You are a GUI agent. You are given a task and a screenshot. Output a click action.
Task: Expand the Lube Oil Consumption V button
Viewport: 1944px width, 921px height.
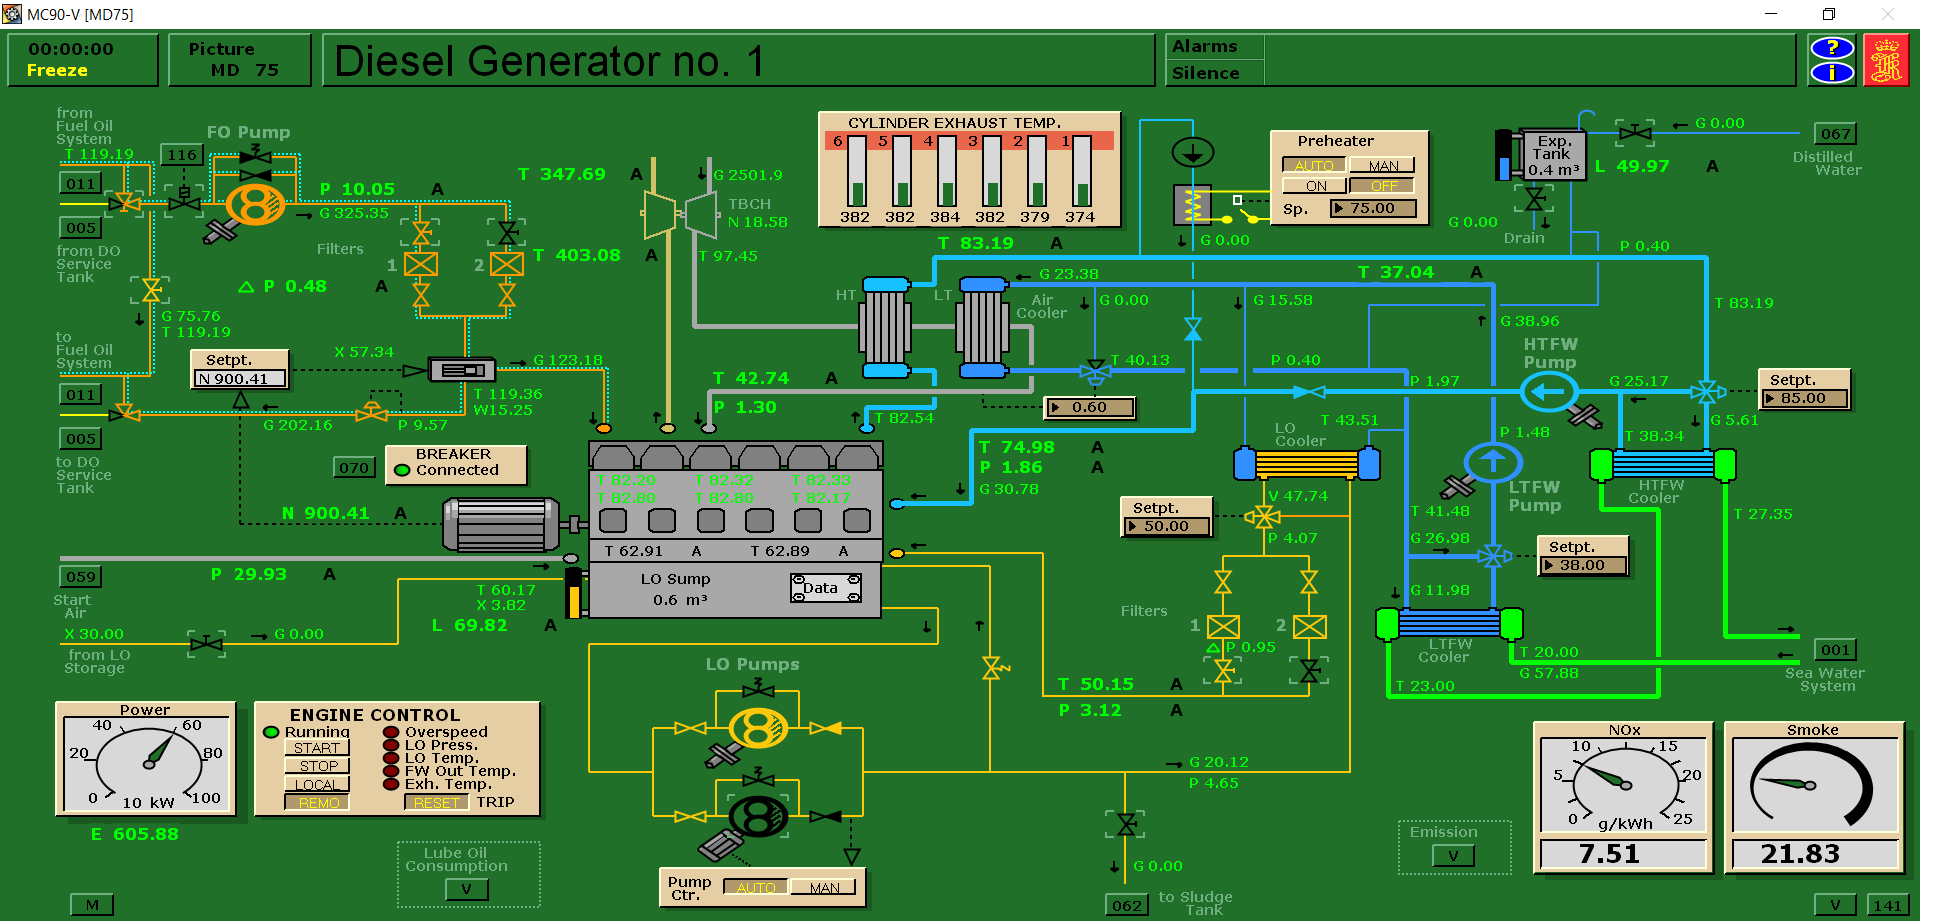click(x=466, y=888)
